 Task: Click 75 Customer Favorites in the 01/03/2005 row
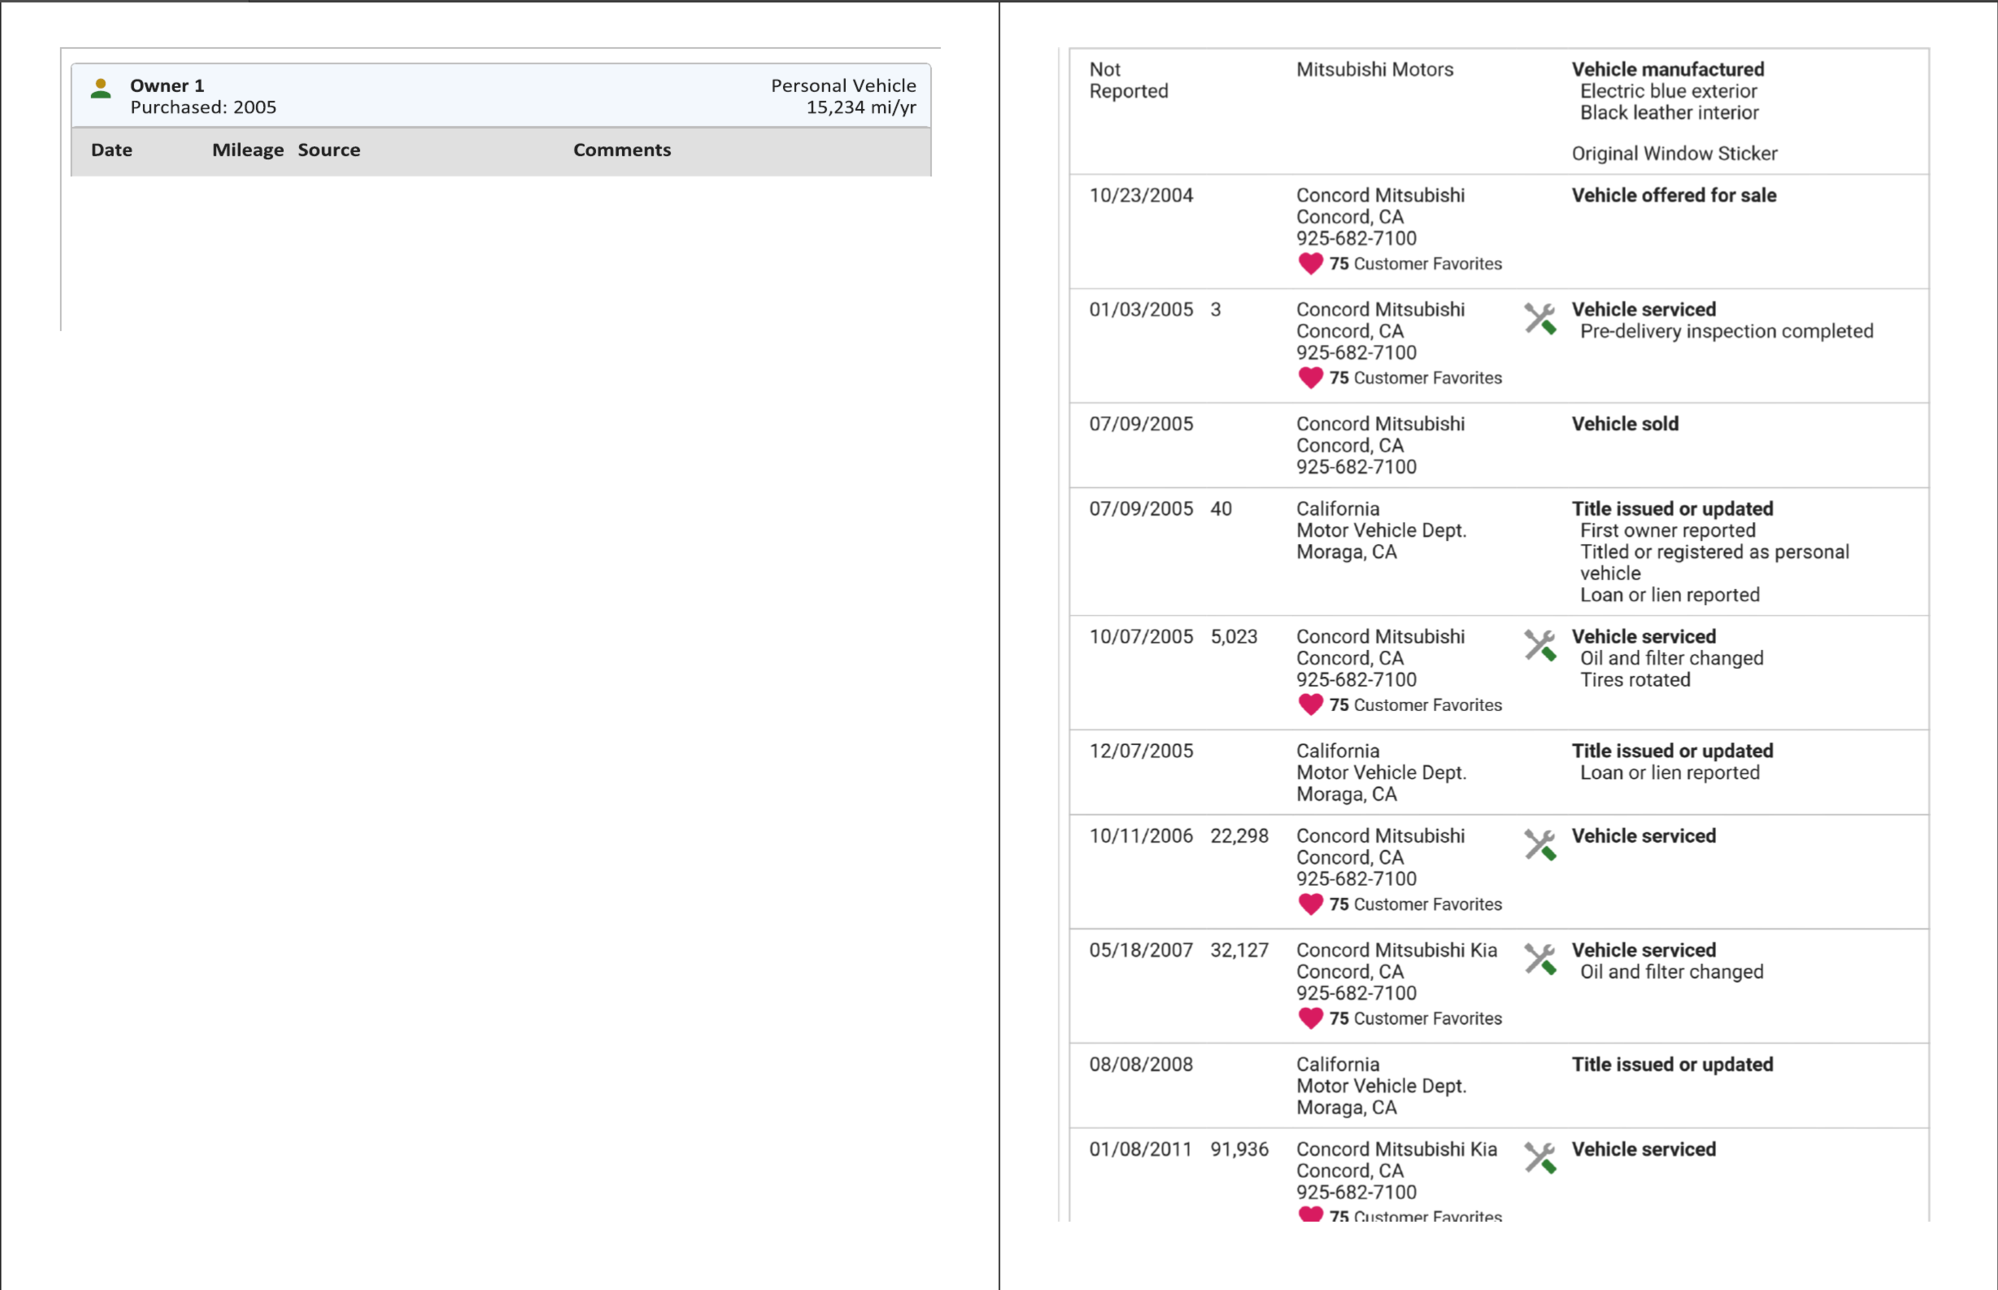pos(1415,378)
